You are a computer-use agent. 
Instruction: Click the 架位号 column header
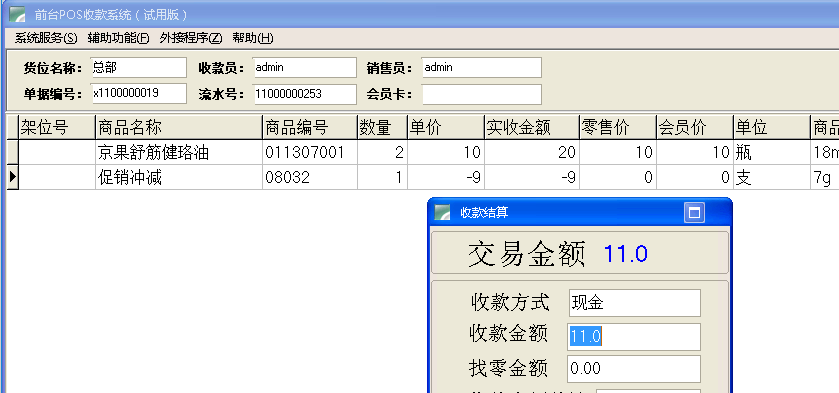57,127
